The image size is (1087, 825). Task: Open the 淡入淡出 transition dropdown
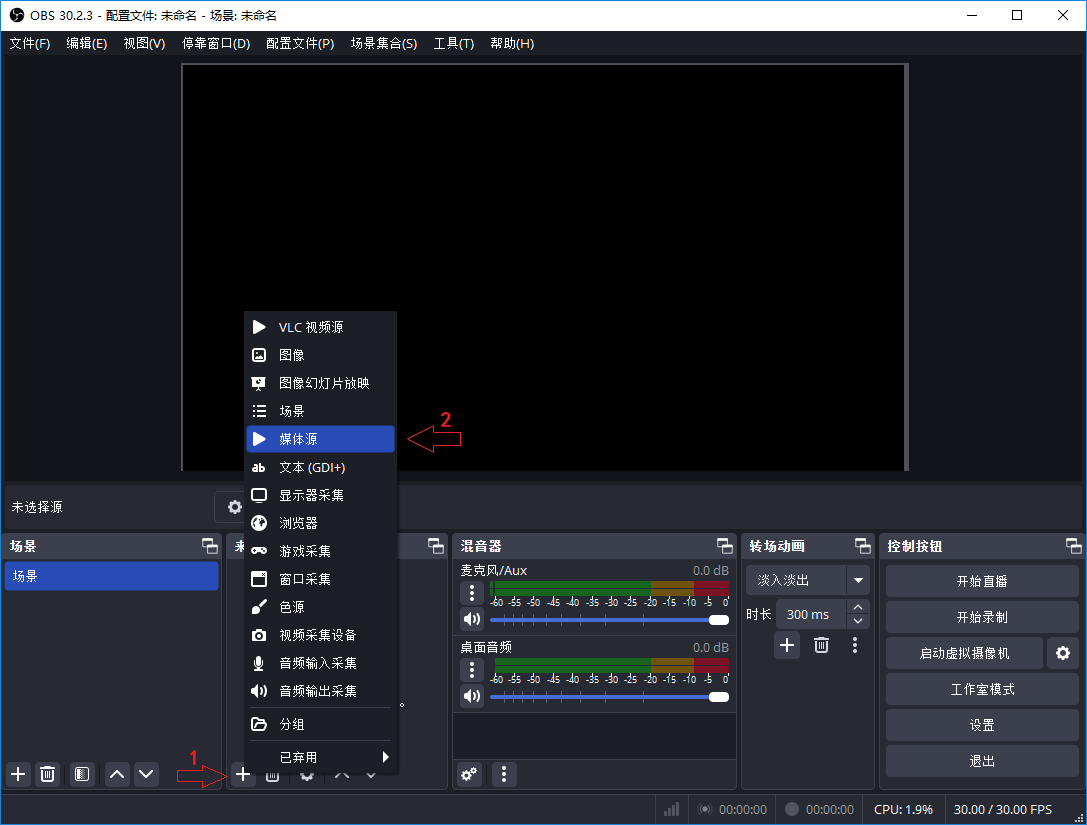857,580
